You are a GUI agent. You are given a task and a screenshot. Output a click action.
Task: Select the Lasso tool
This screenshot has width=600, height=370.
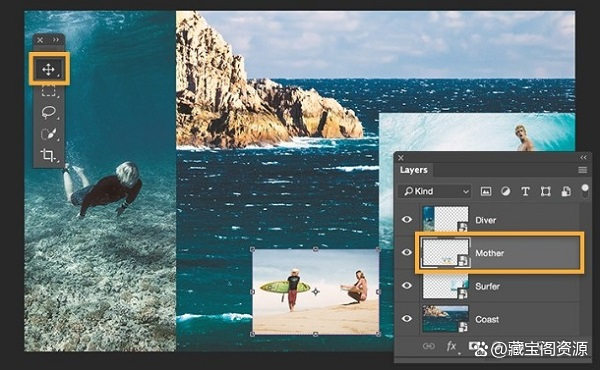click(49, 112)
